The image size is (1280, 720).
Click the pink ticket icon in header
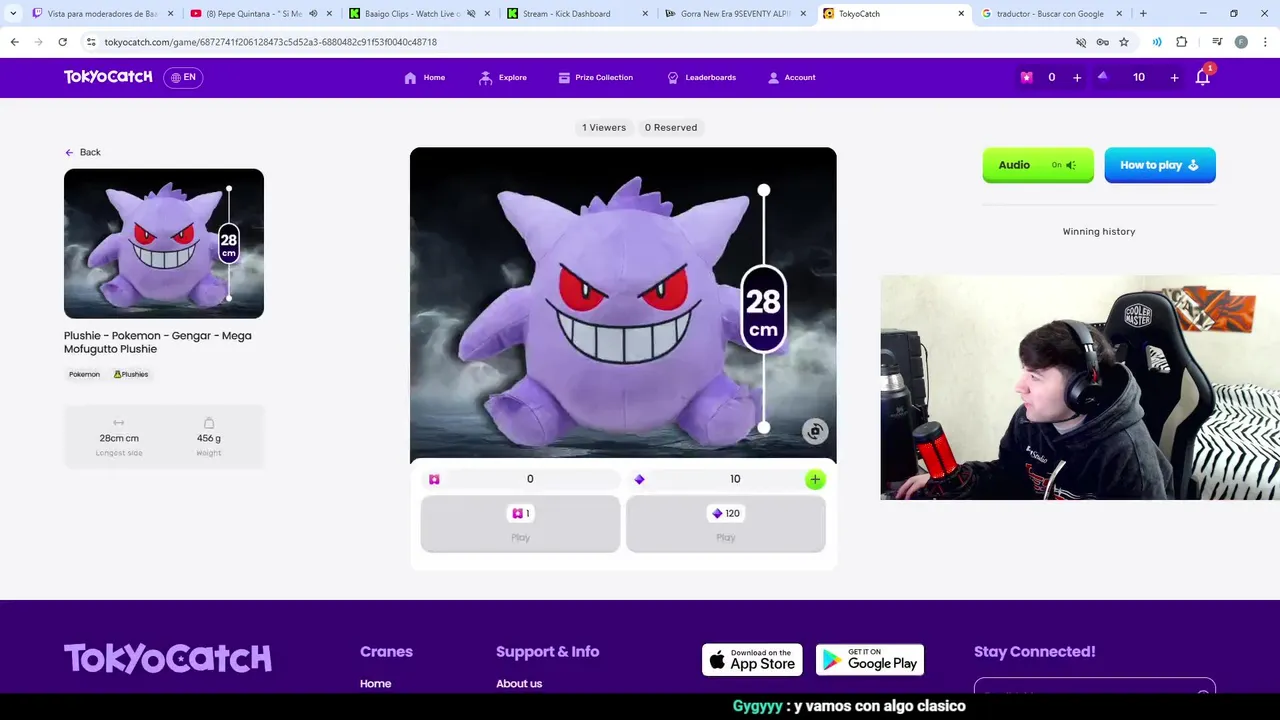[x=1026, y=77]
